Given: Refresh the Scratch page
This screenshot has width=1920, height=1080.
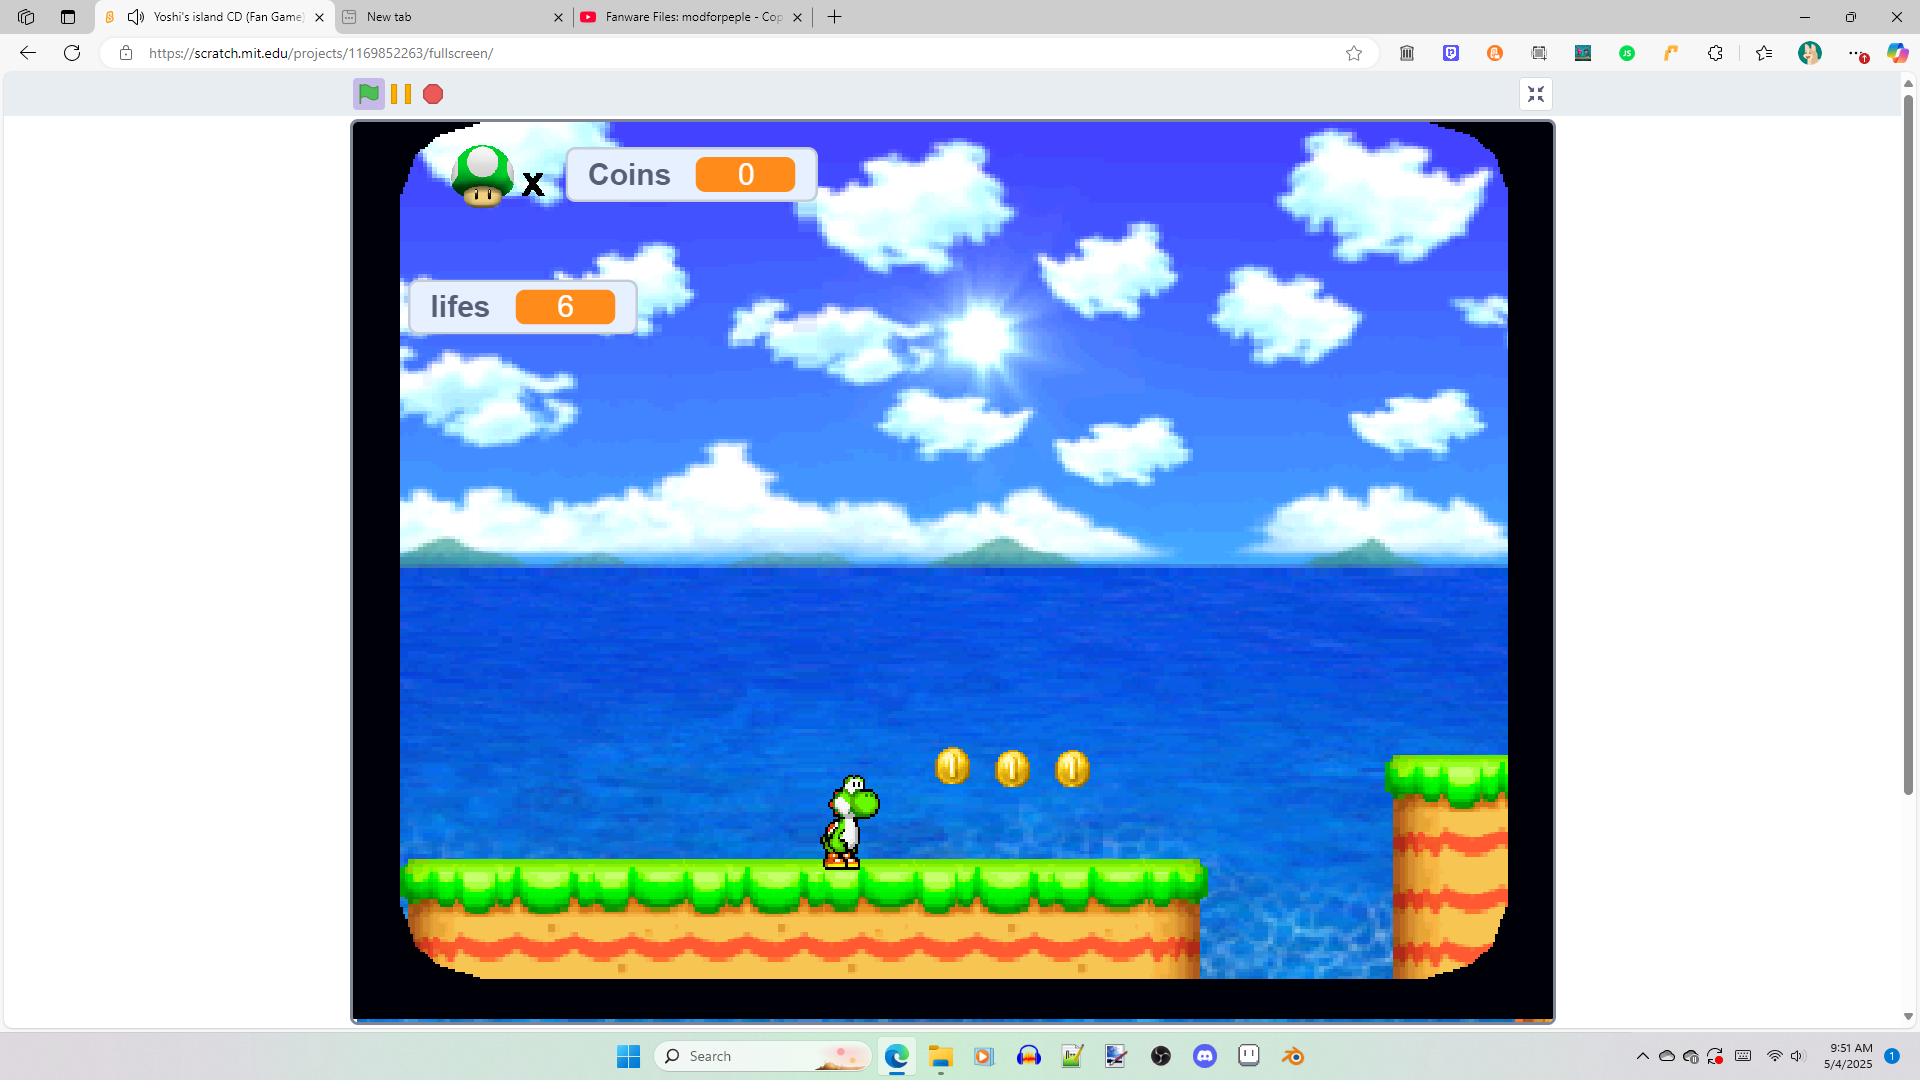Looking at the screenshot, I should click(72, 53).
